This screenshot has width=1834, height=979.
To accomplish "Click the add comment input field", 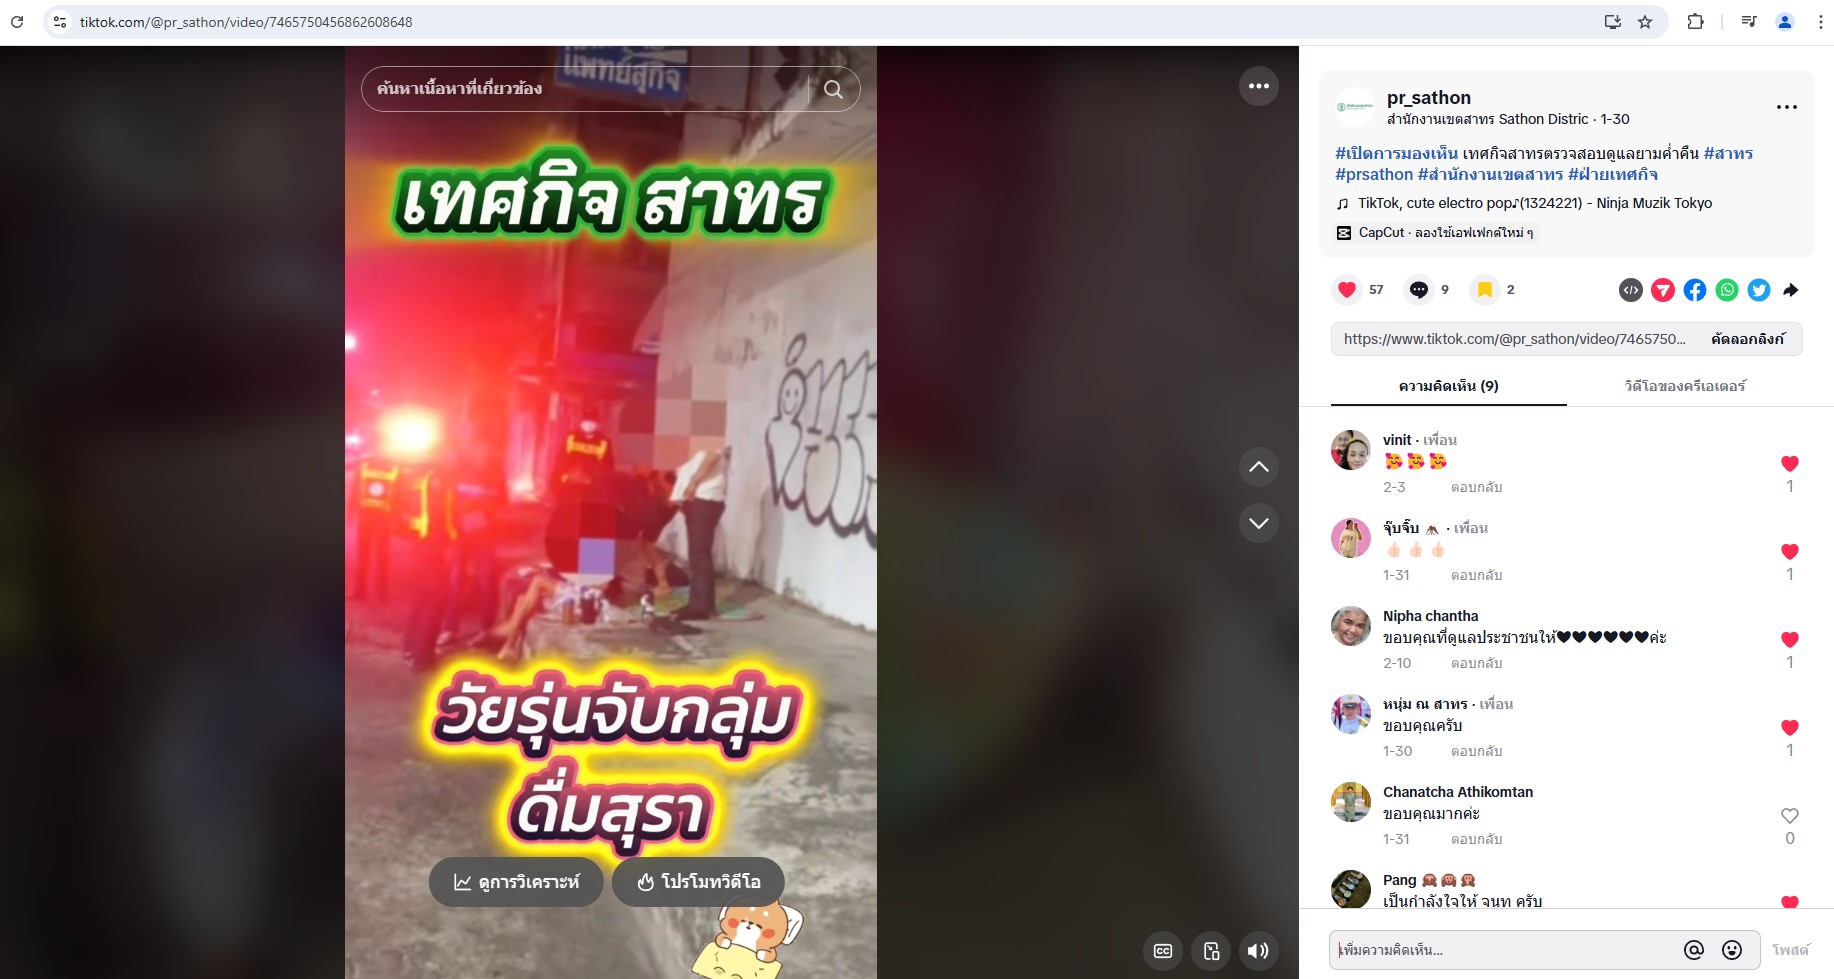I will 1505,950.
